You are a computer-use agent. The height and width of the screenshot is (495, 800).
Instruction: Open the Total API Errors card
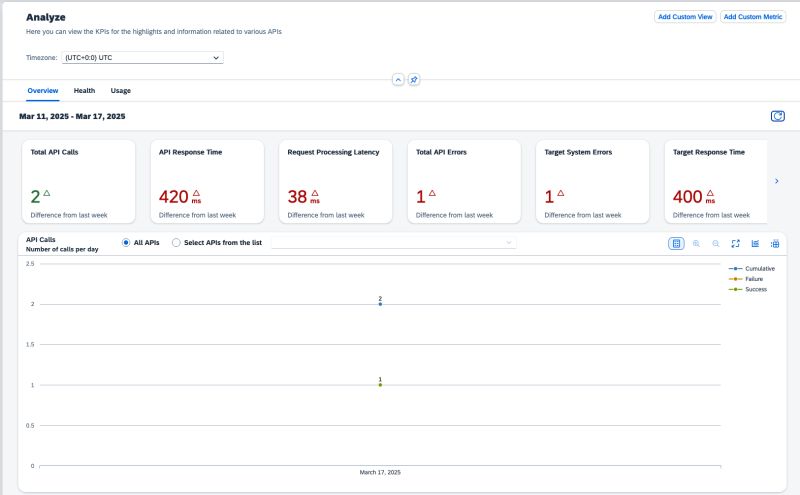point(464,182)
